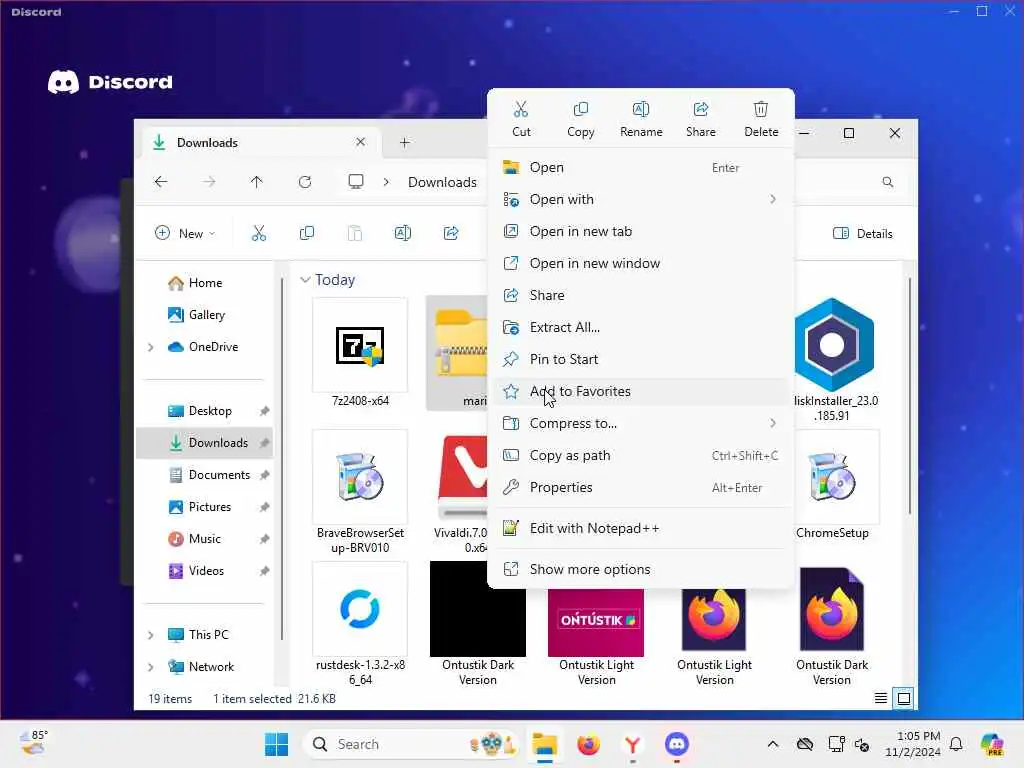Viewport: 1024px width, 768px height.
Task: Choose Open in new window
Action: [641, 263]
